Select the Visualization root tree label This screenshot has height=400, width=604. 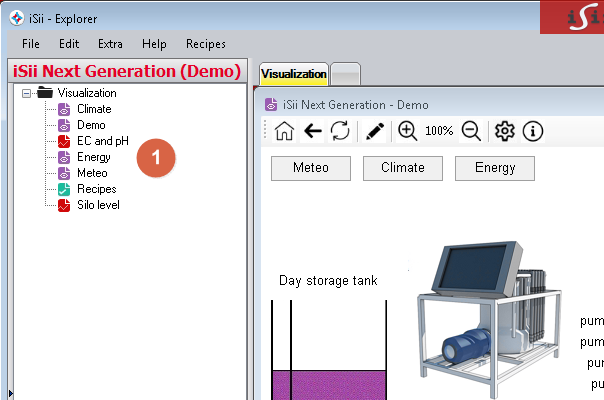pyautogui.click(x=87, y=93)
